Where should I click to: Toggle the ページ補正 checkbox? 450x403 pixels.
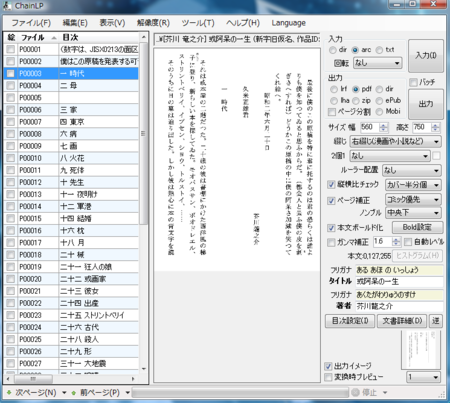point(331,200)
